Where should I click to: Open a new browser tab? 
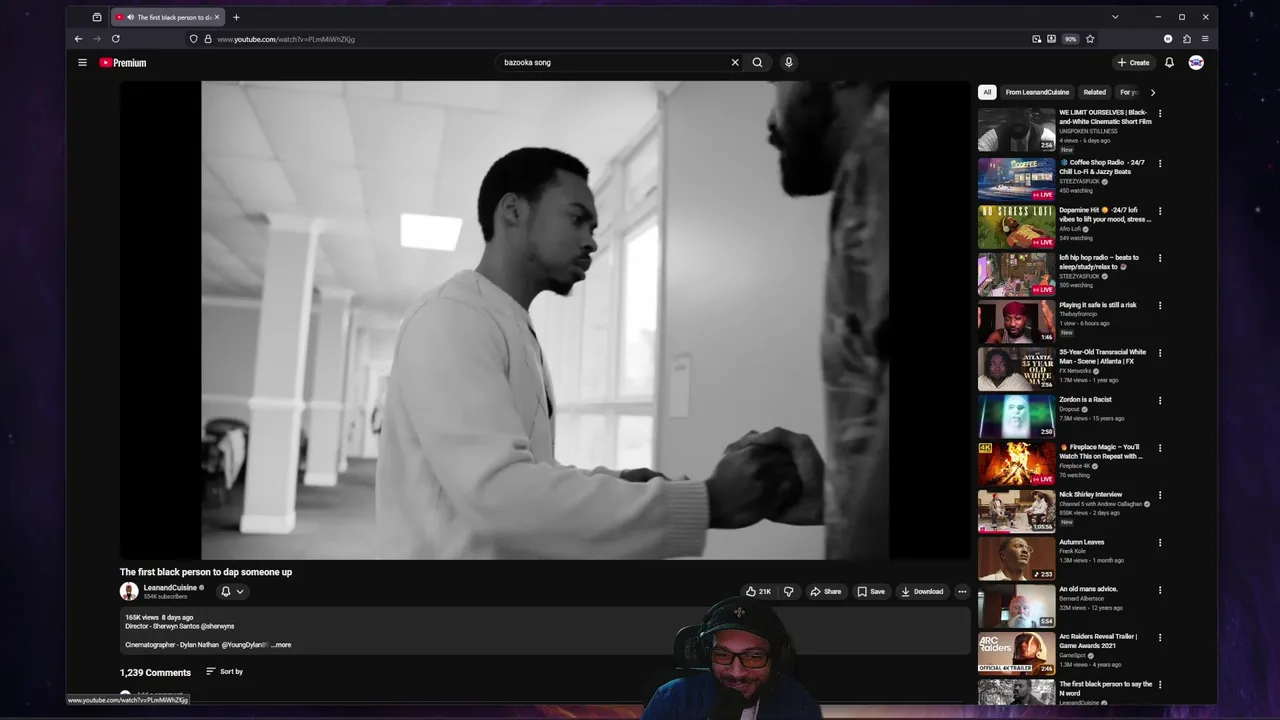tap(236, 17)
